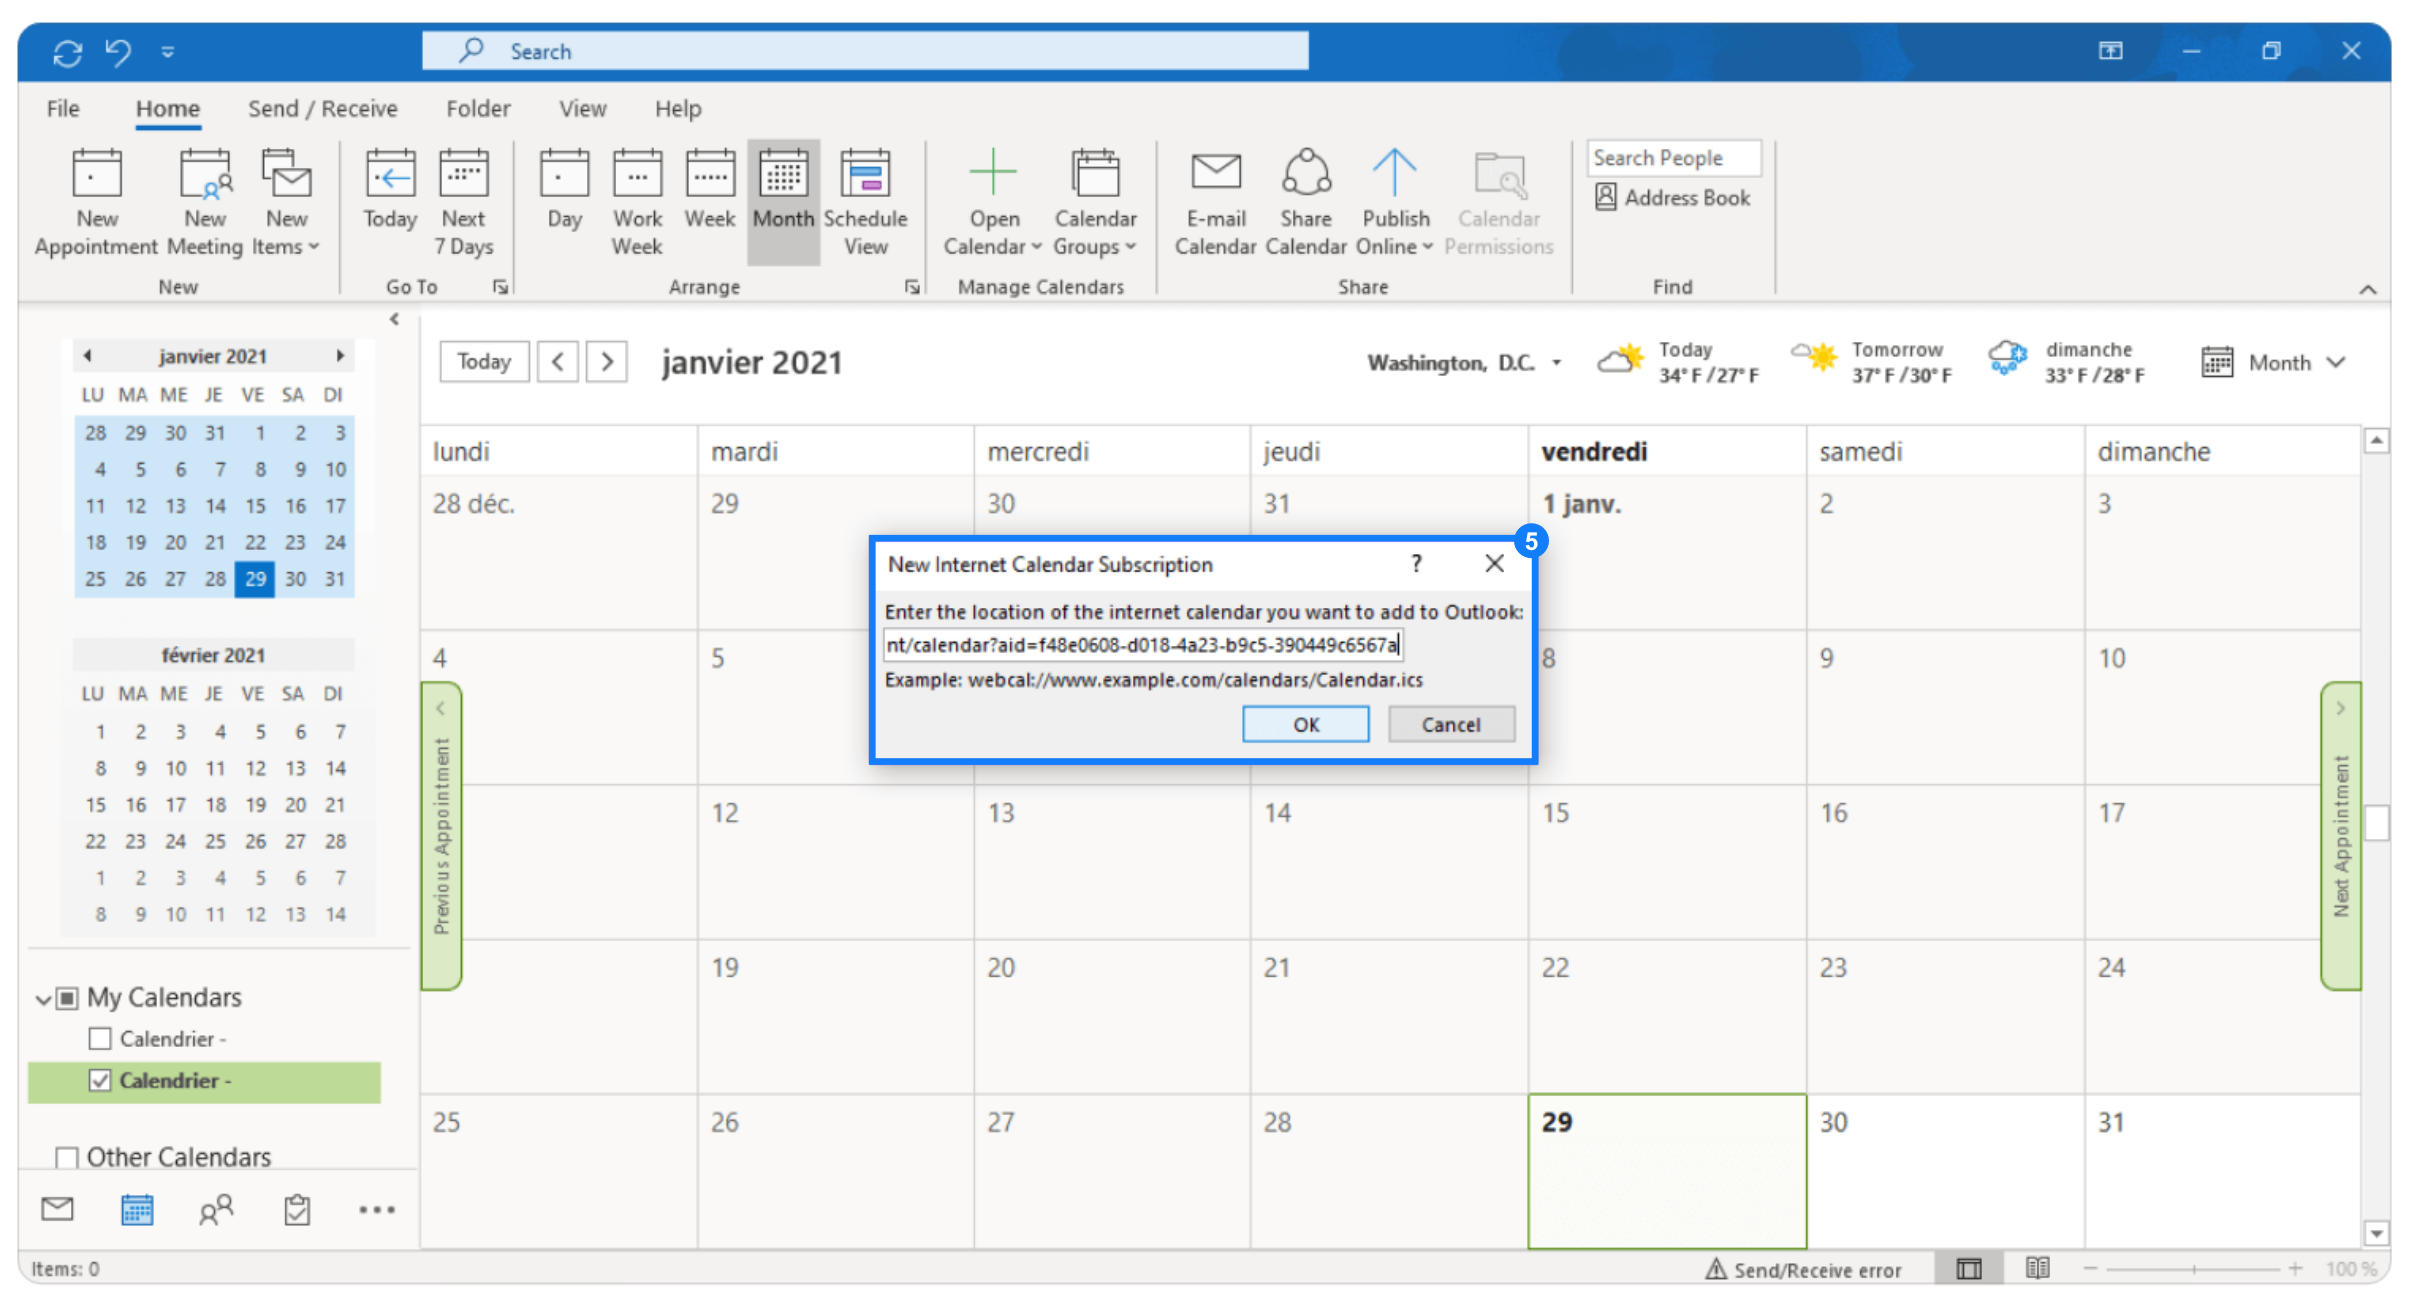Viewport: 2409px width, 1305px height.
Task: Open the Mail navigation icon
Action: pos(57,1209)
